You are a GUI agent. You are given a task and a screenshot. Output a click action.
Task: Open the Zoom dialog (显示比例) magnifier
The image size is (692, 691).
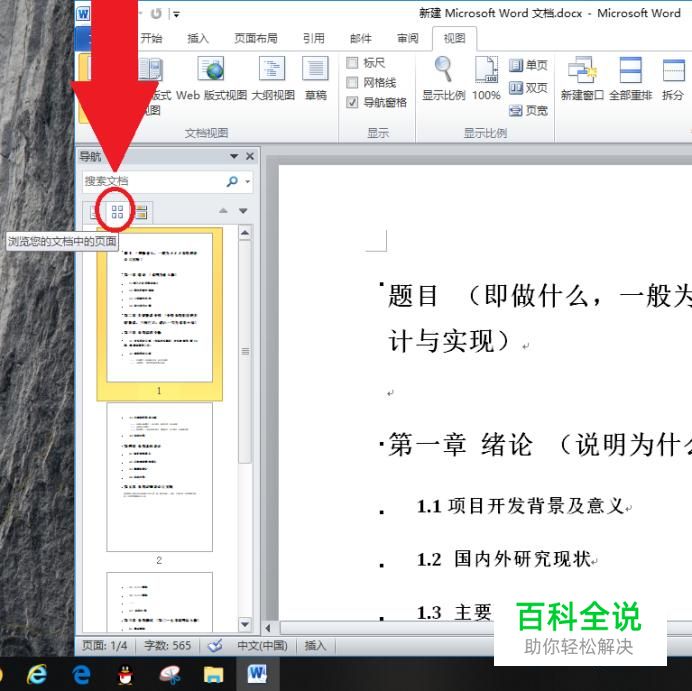coord(443,79)
